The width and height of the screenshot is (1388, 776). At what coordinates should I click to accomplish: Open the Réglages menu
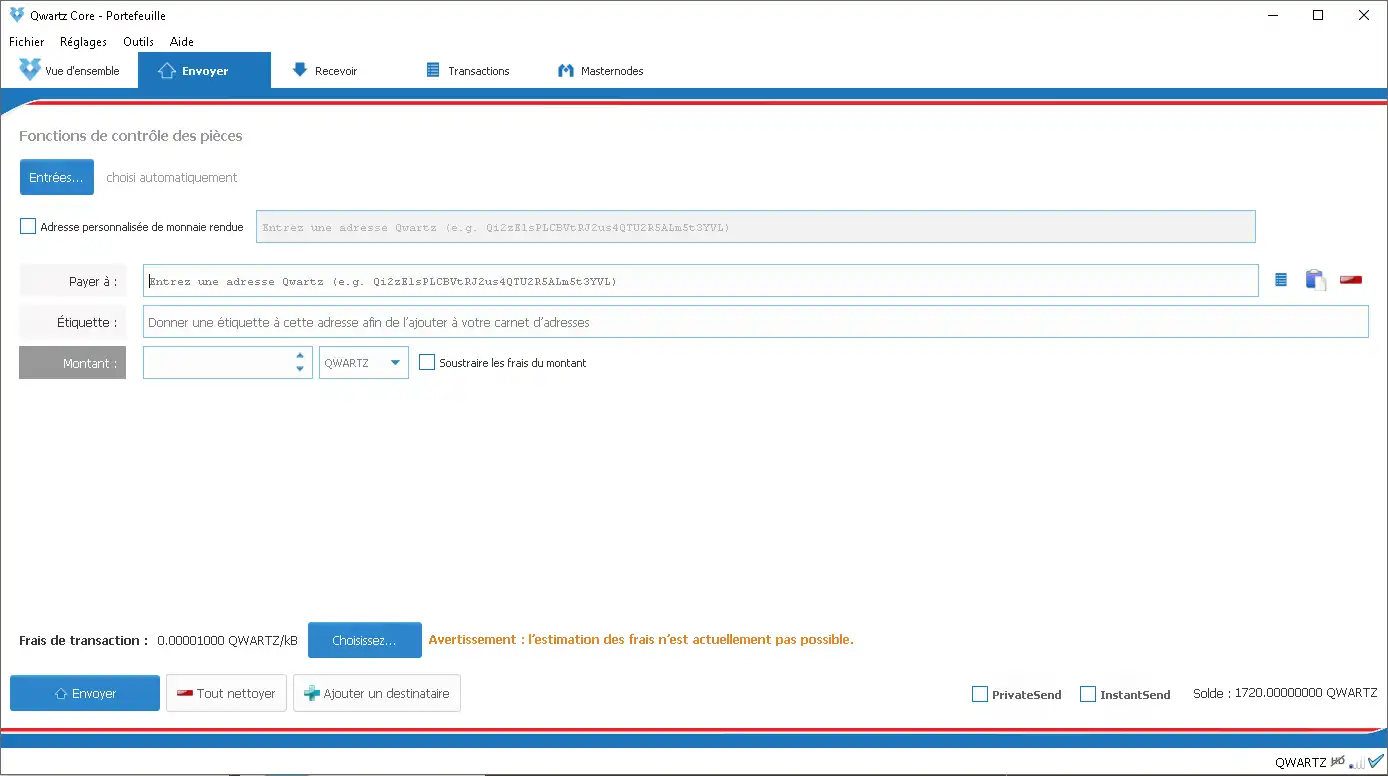(x=83, y=42)
